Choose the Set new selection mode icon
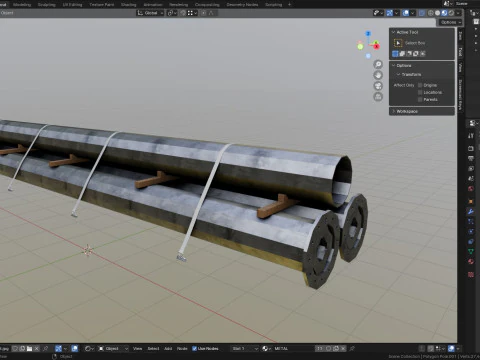Screen dimensions: 480x360 (x=395, y=54)
